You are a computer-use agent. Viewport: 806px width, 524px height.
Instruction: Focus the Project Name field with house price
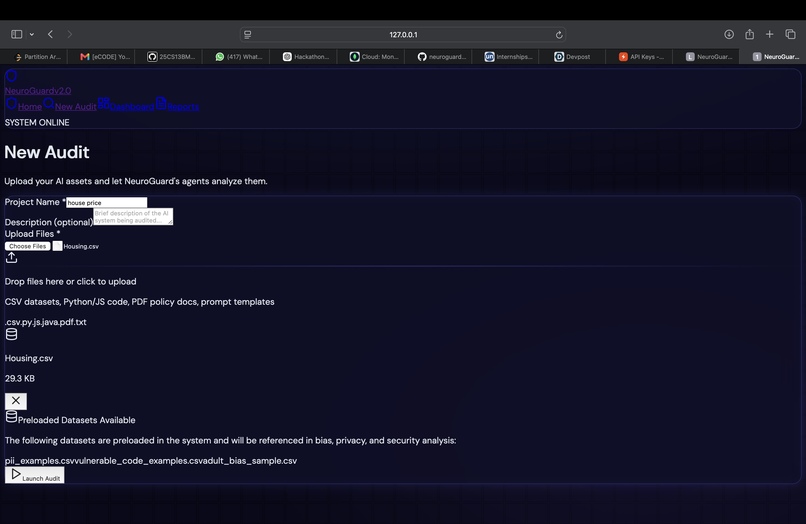click(x=106, y=203)
